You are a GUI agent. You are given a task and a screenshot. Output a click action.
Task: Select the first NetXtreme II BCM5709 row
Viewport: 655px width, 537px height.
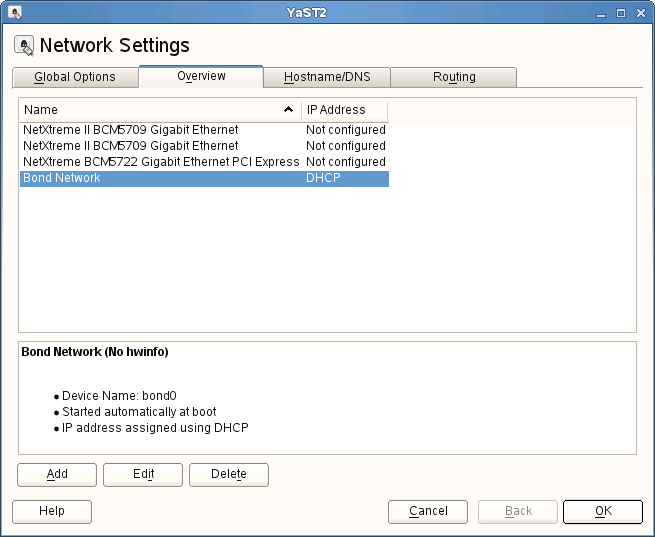coord(204,130)
